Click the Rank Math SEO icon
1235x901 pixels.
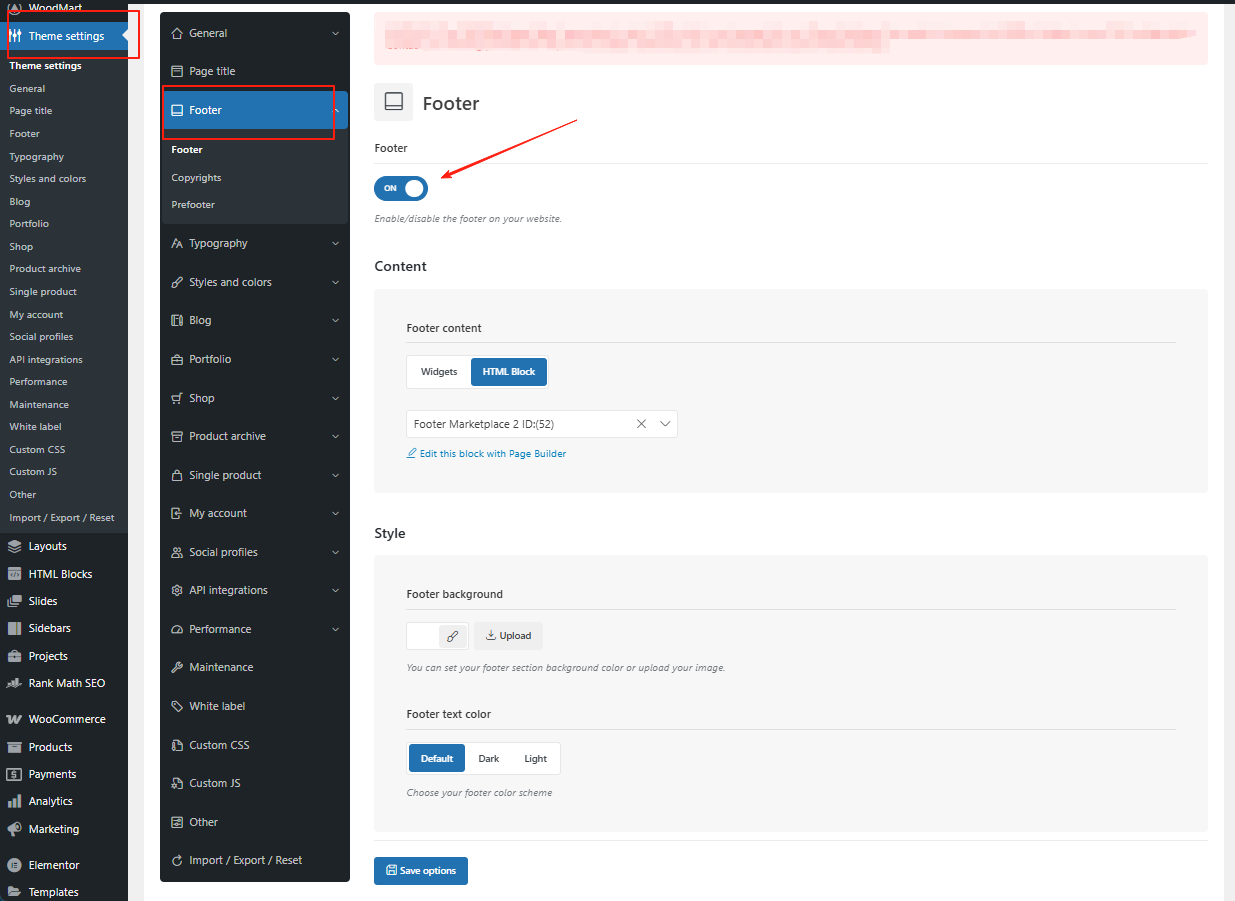[14, 683]
